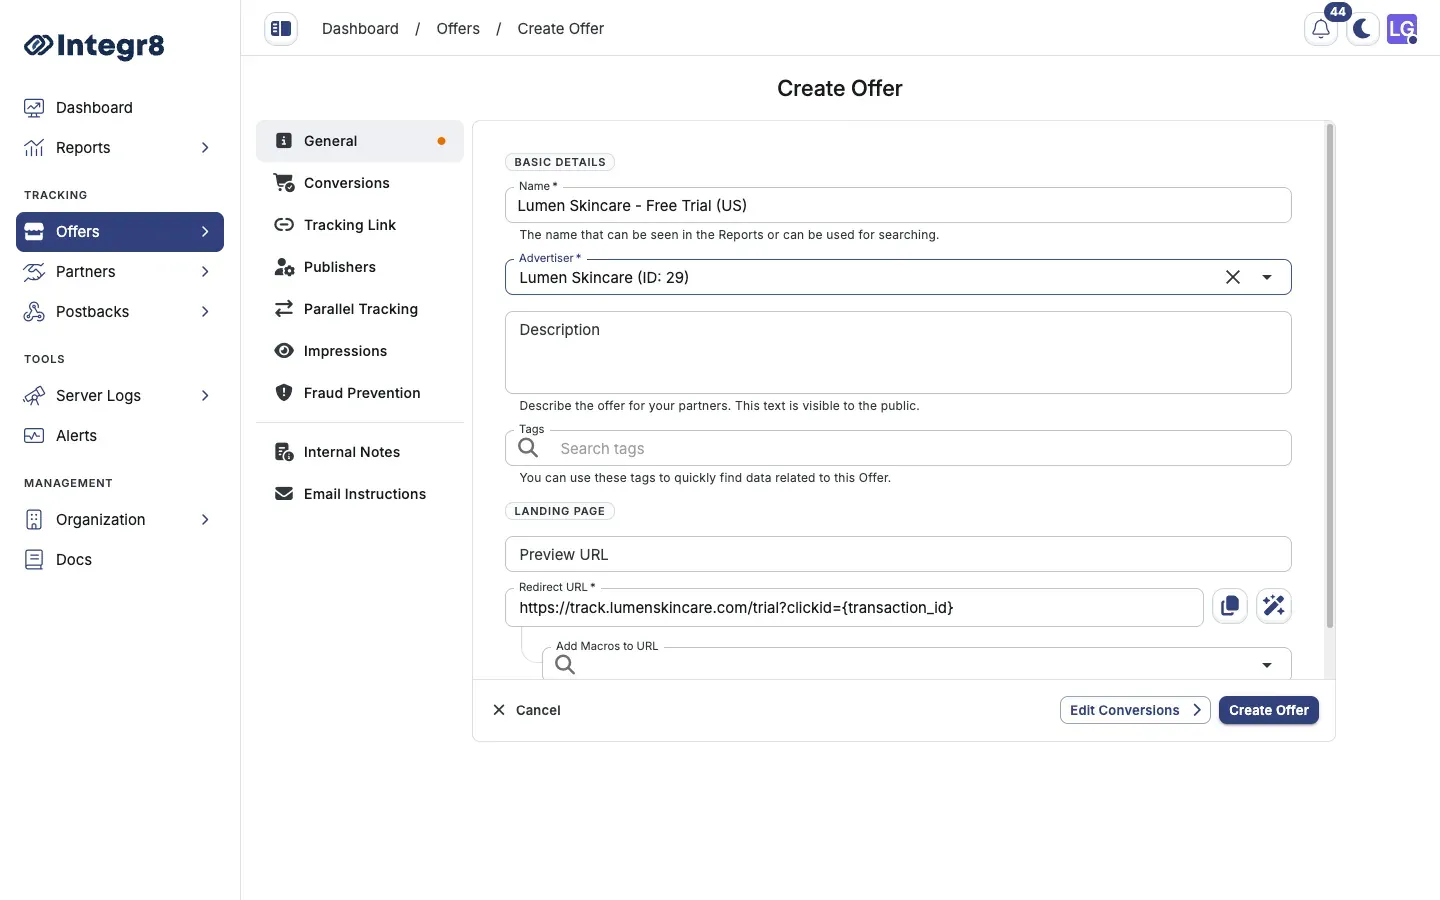Expand the Partners chevron
This screenshot has height=900, width=1440.
pos(205,272)
